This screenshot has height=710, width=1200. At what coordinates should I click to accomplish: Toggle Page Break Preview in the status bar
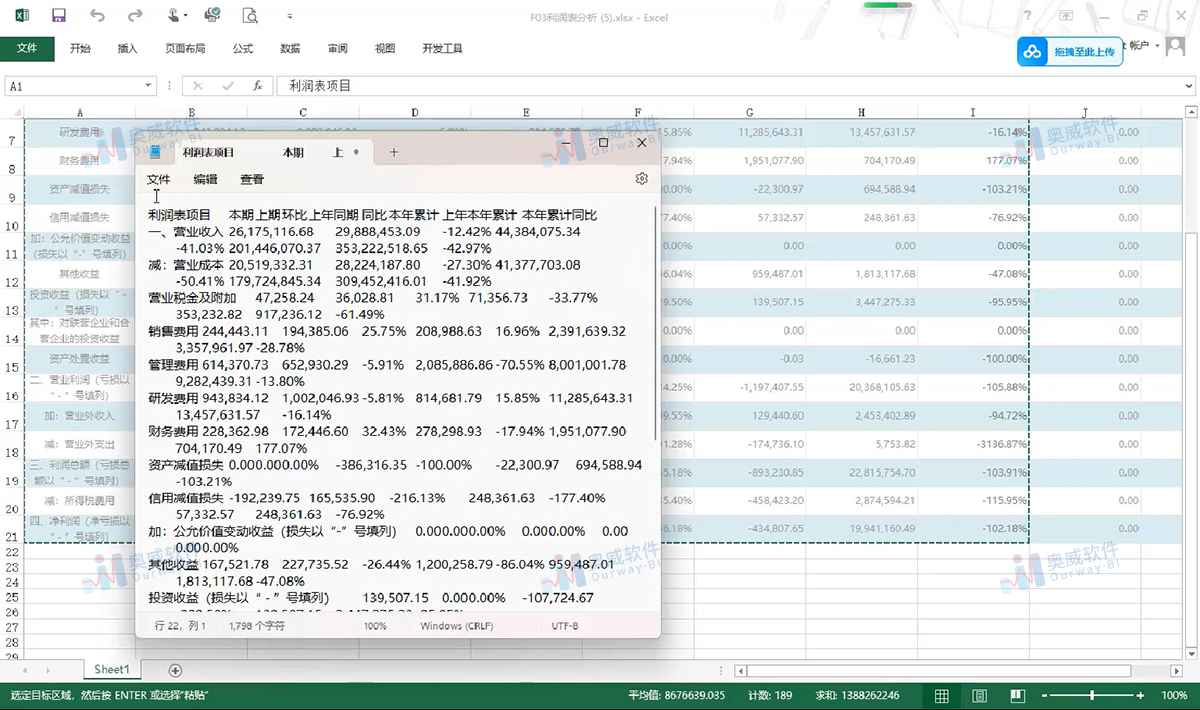[x=1017, y=695]
